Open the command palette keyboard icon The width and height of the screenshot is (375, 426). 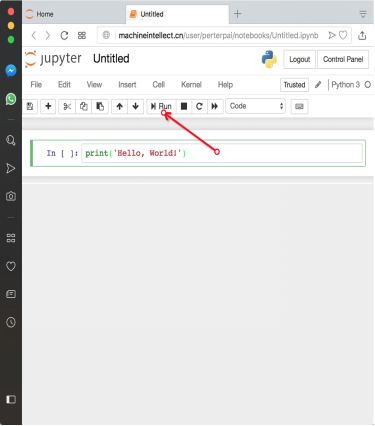[299, 107]
